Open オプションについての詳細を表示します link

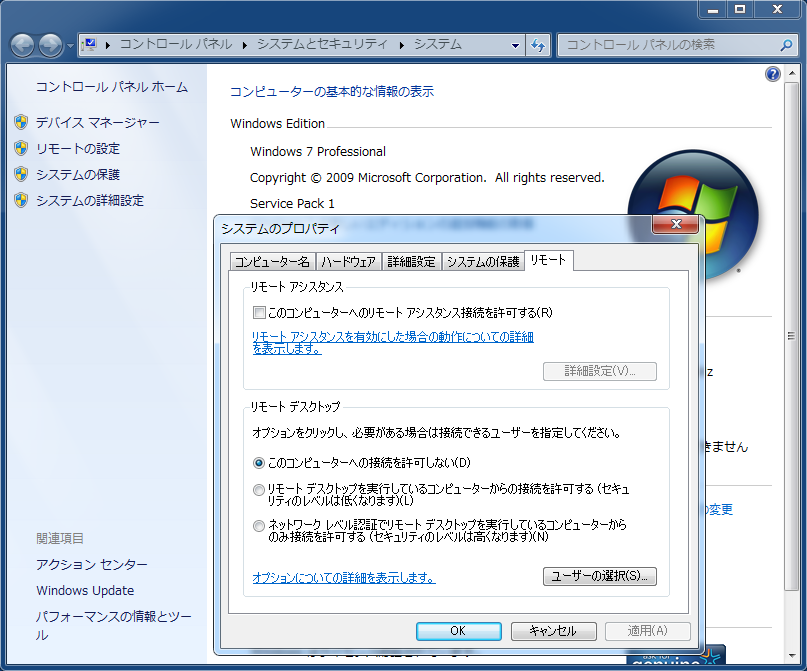tap(344, 578)
